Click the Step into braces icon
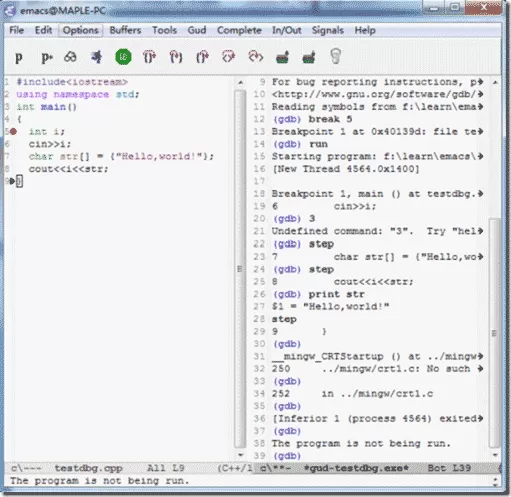 (176, 57)
